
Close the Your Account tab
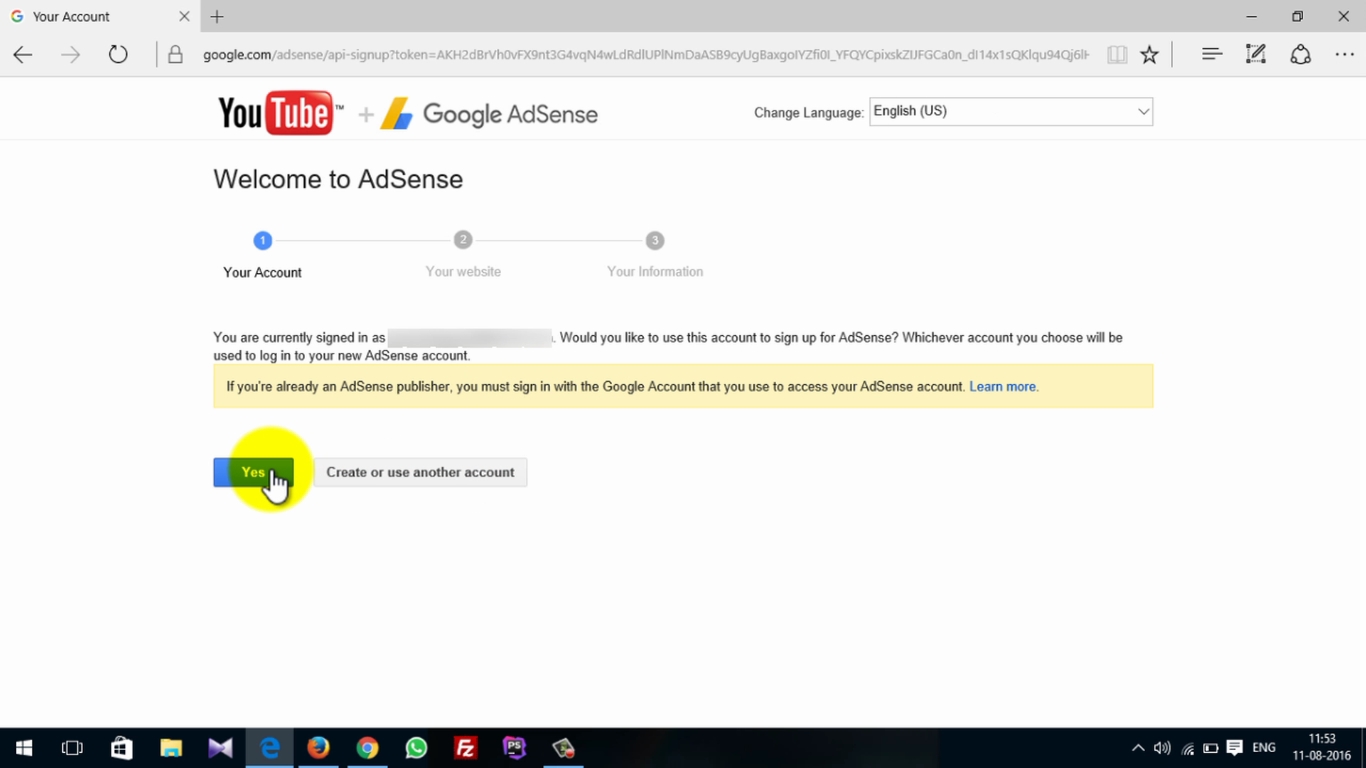(x=184, y=16)
